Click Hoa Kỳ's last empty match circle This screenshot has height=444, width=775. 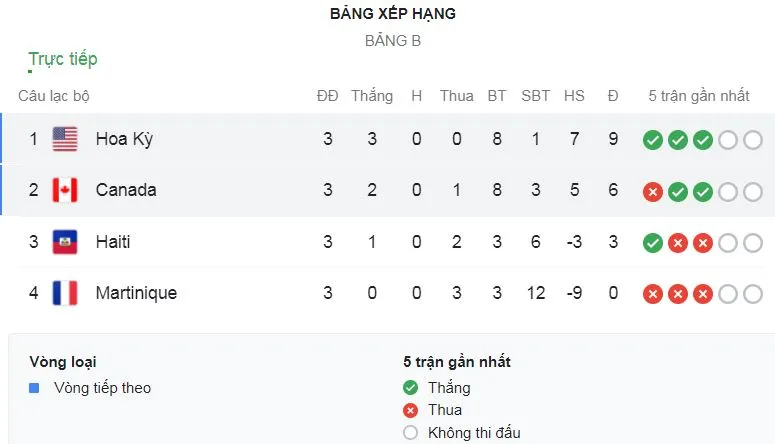pyautogui.click(x=752, y=140)
